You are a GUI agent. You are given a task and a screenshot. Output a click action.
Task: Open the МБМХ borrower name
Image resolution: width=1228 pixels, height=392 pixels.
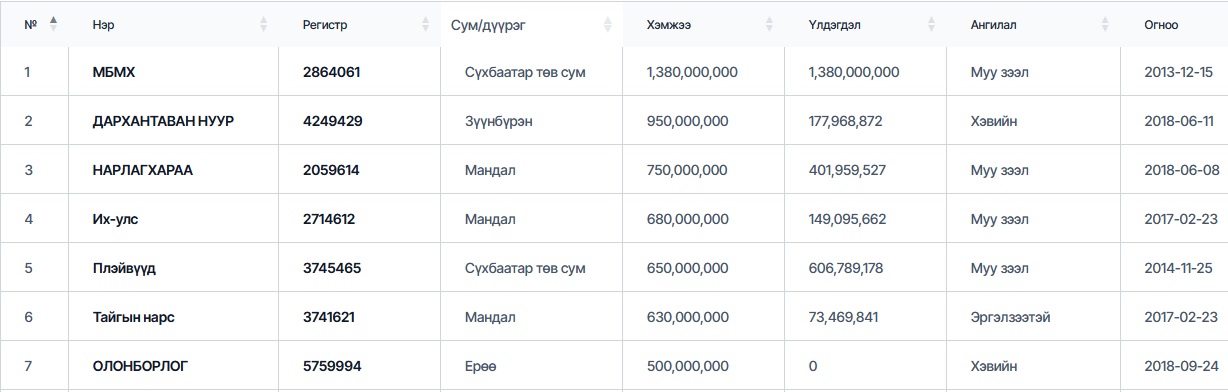click(x=113, y=72)
